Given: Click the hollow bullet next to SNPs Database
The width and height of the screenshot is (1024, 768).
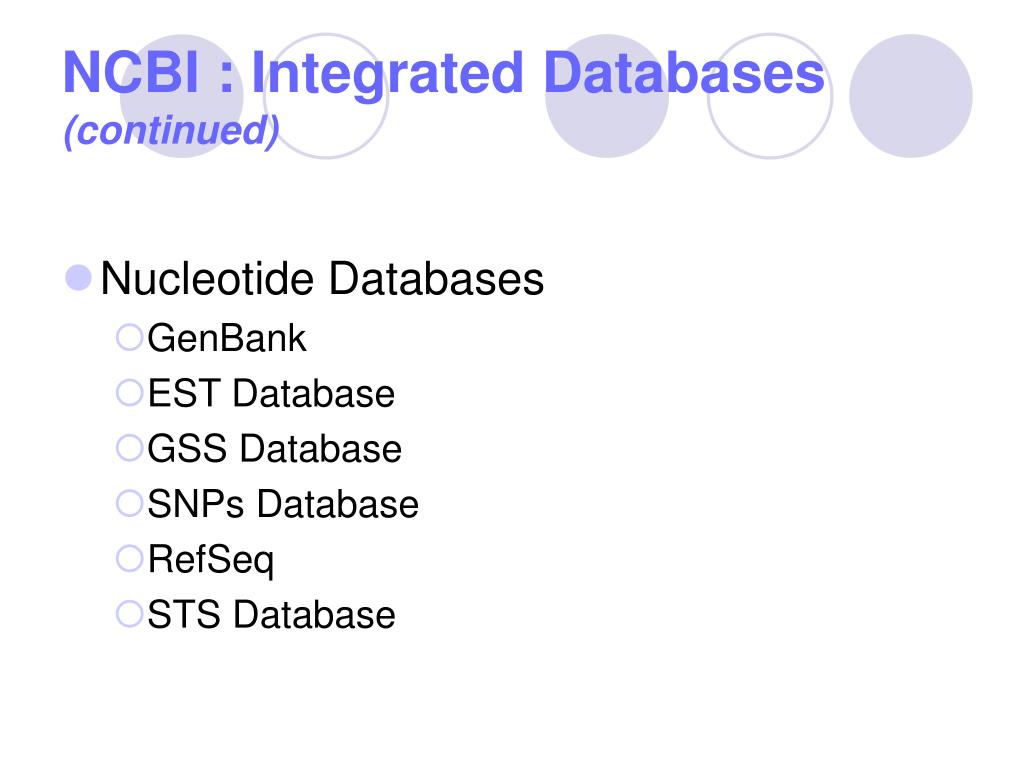Looking at the screenshot, I should tap(129, 504).
